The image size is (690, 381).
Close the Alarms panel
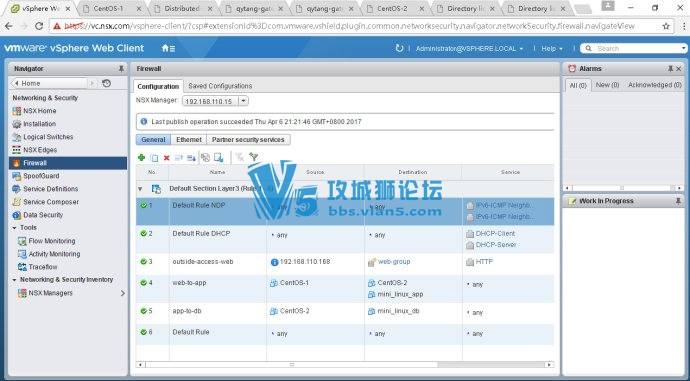pyautogui.click(x=679, y=69)
